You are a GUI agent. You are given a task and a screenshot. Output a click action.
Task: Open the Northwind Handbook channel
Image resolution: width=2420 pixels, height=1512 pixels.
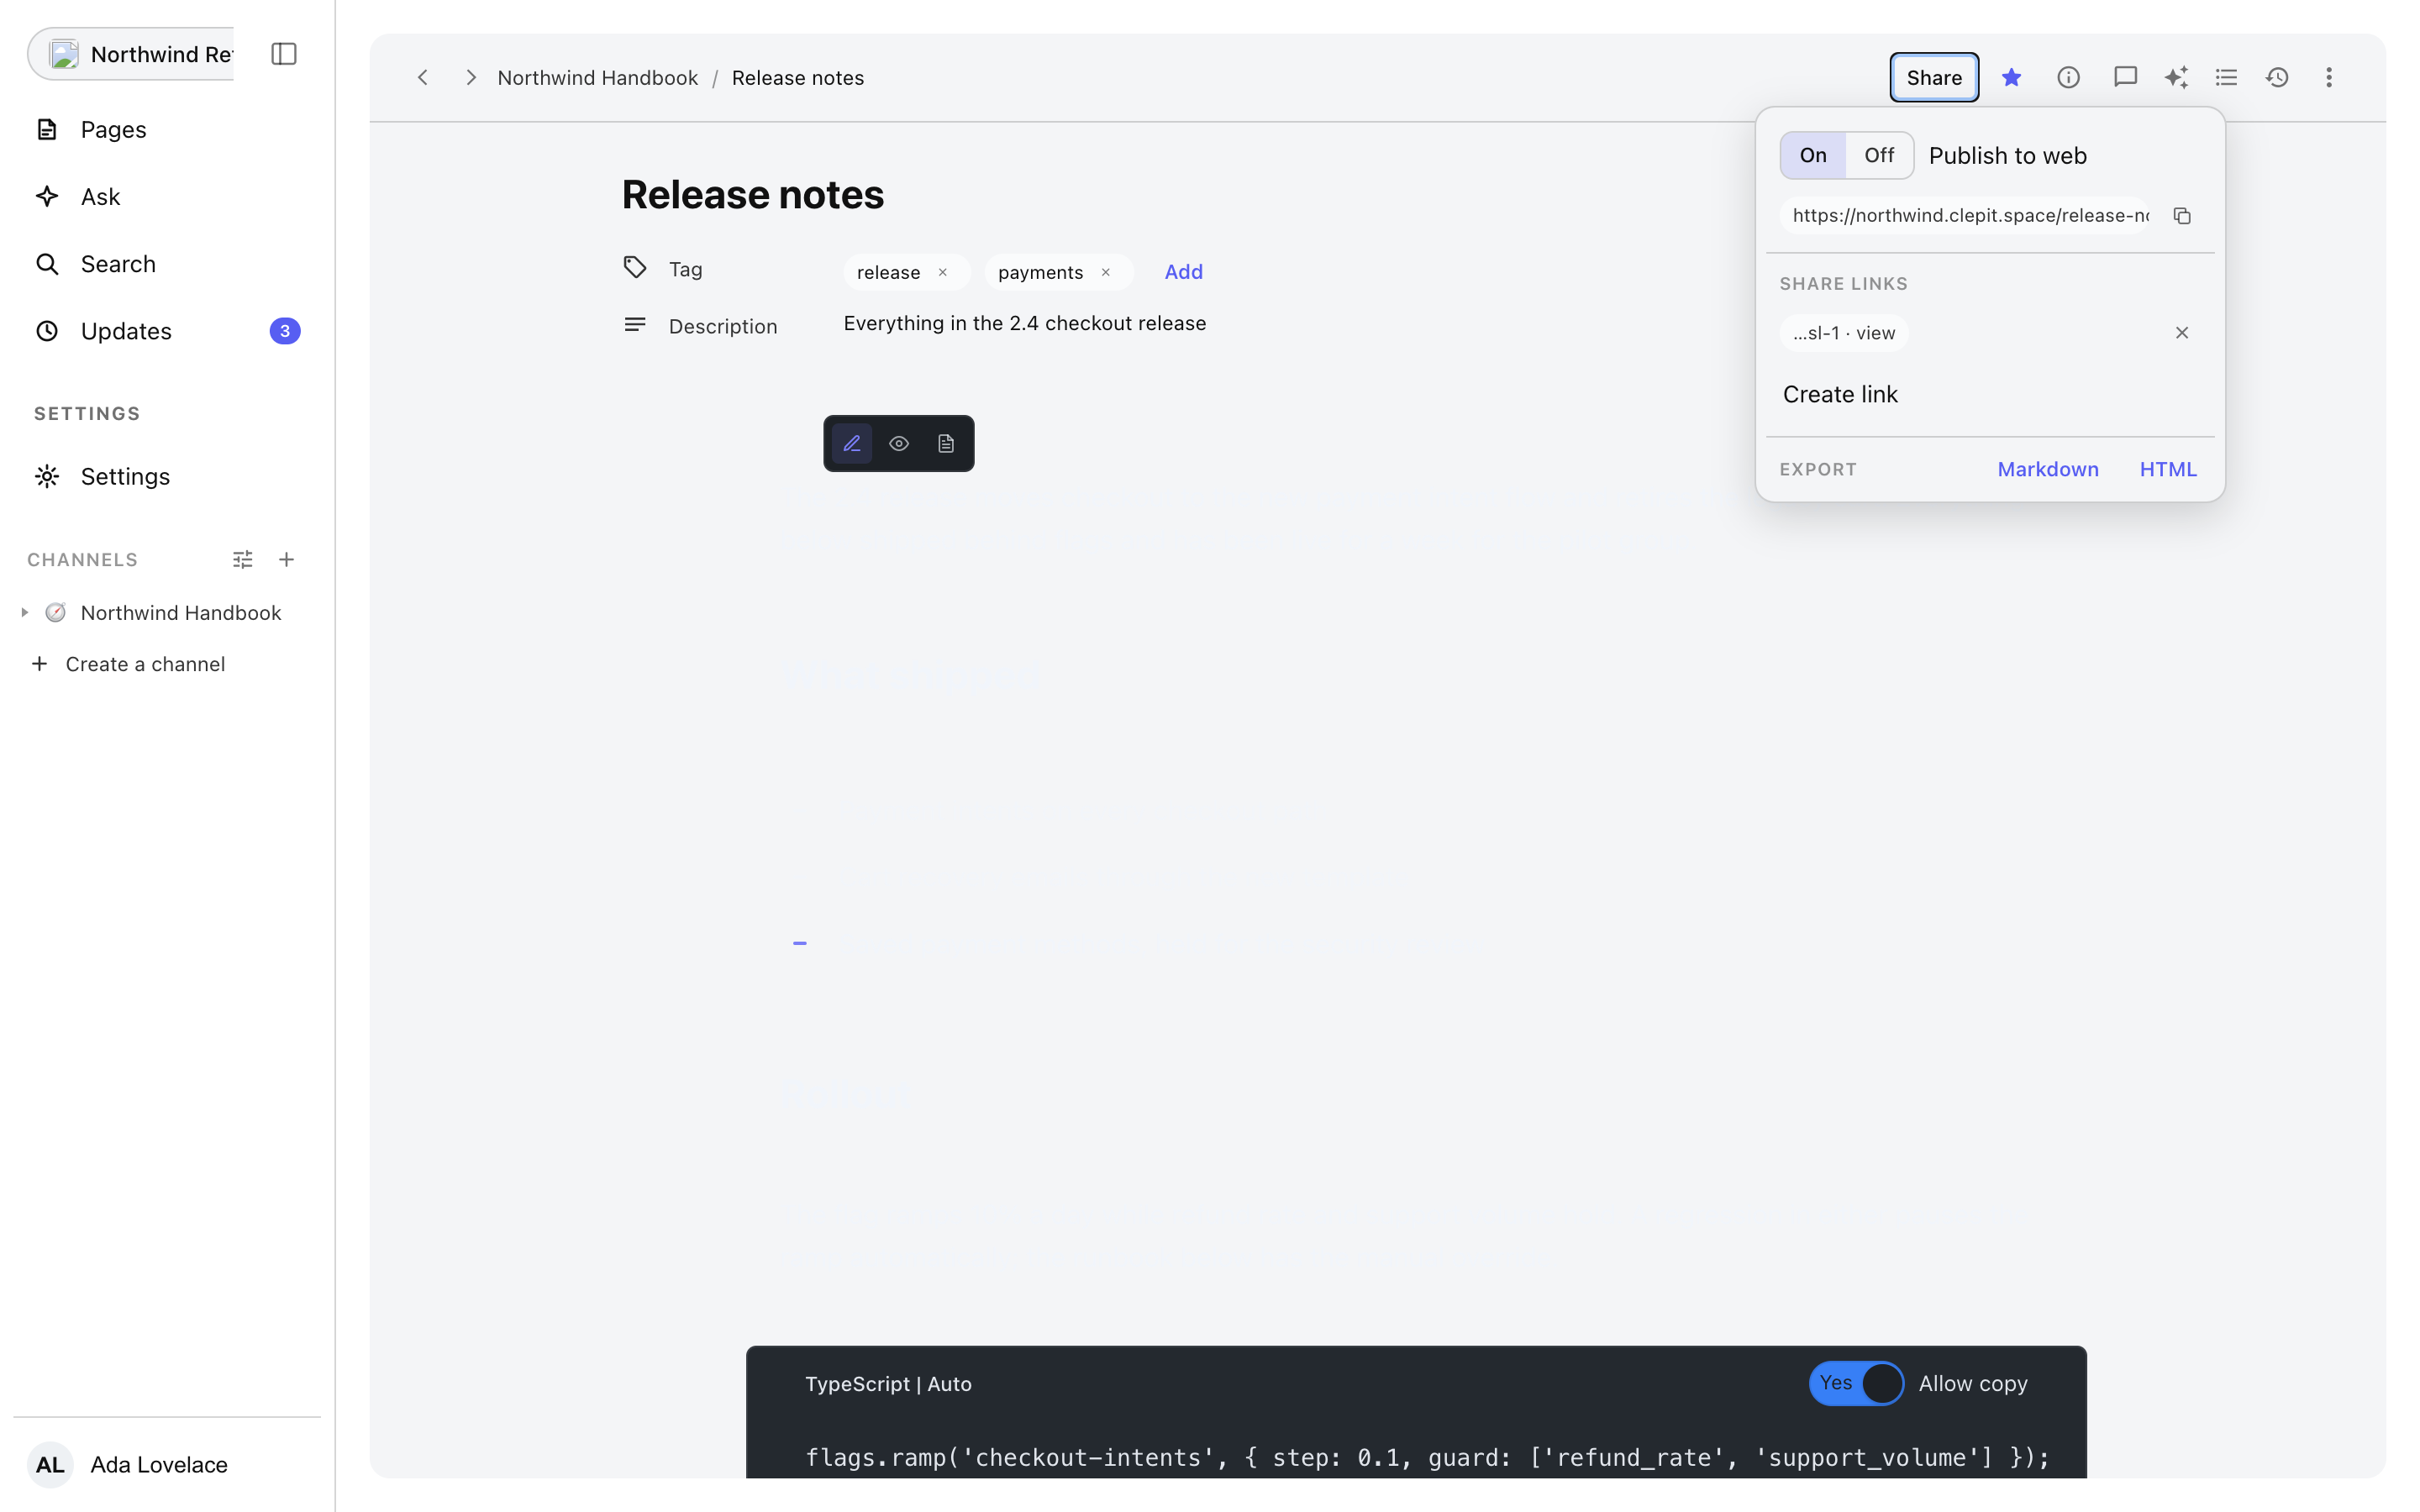point(181,612)
